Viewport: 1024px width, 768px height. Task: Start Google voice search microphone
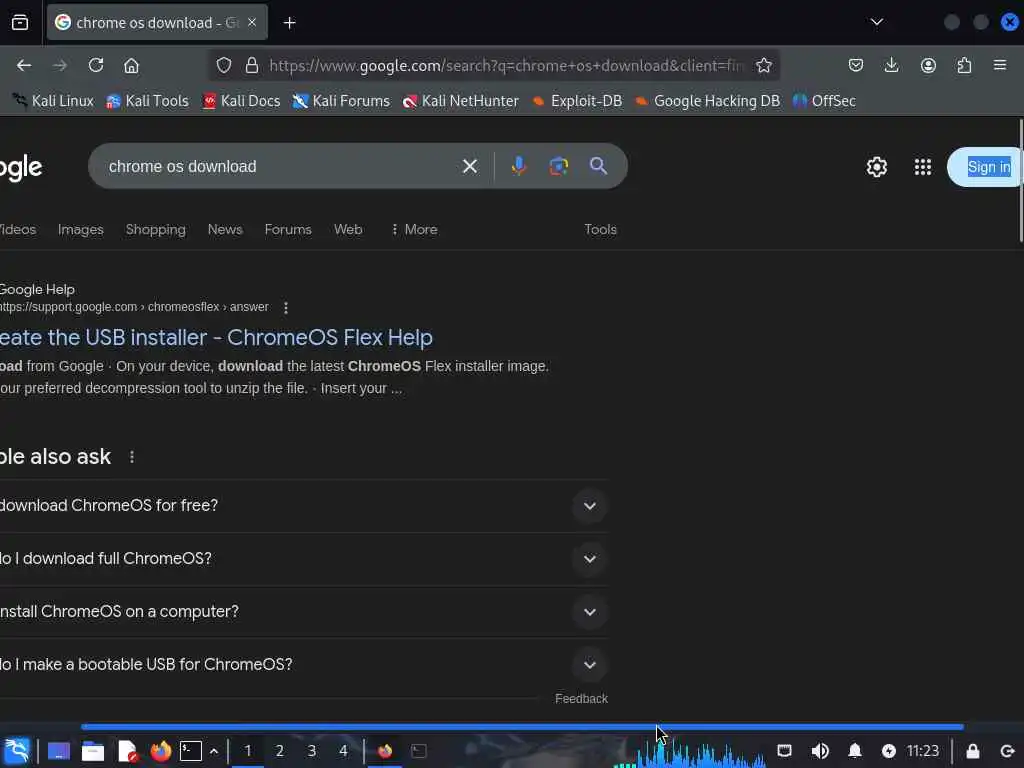pos(519,167)
